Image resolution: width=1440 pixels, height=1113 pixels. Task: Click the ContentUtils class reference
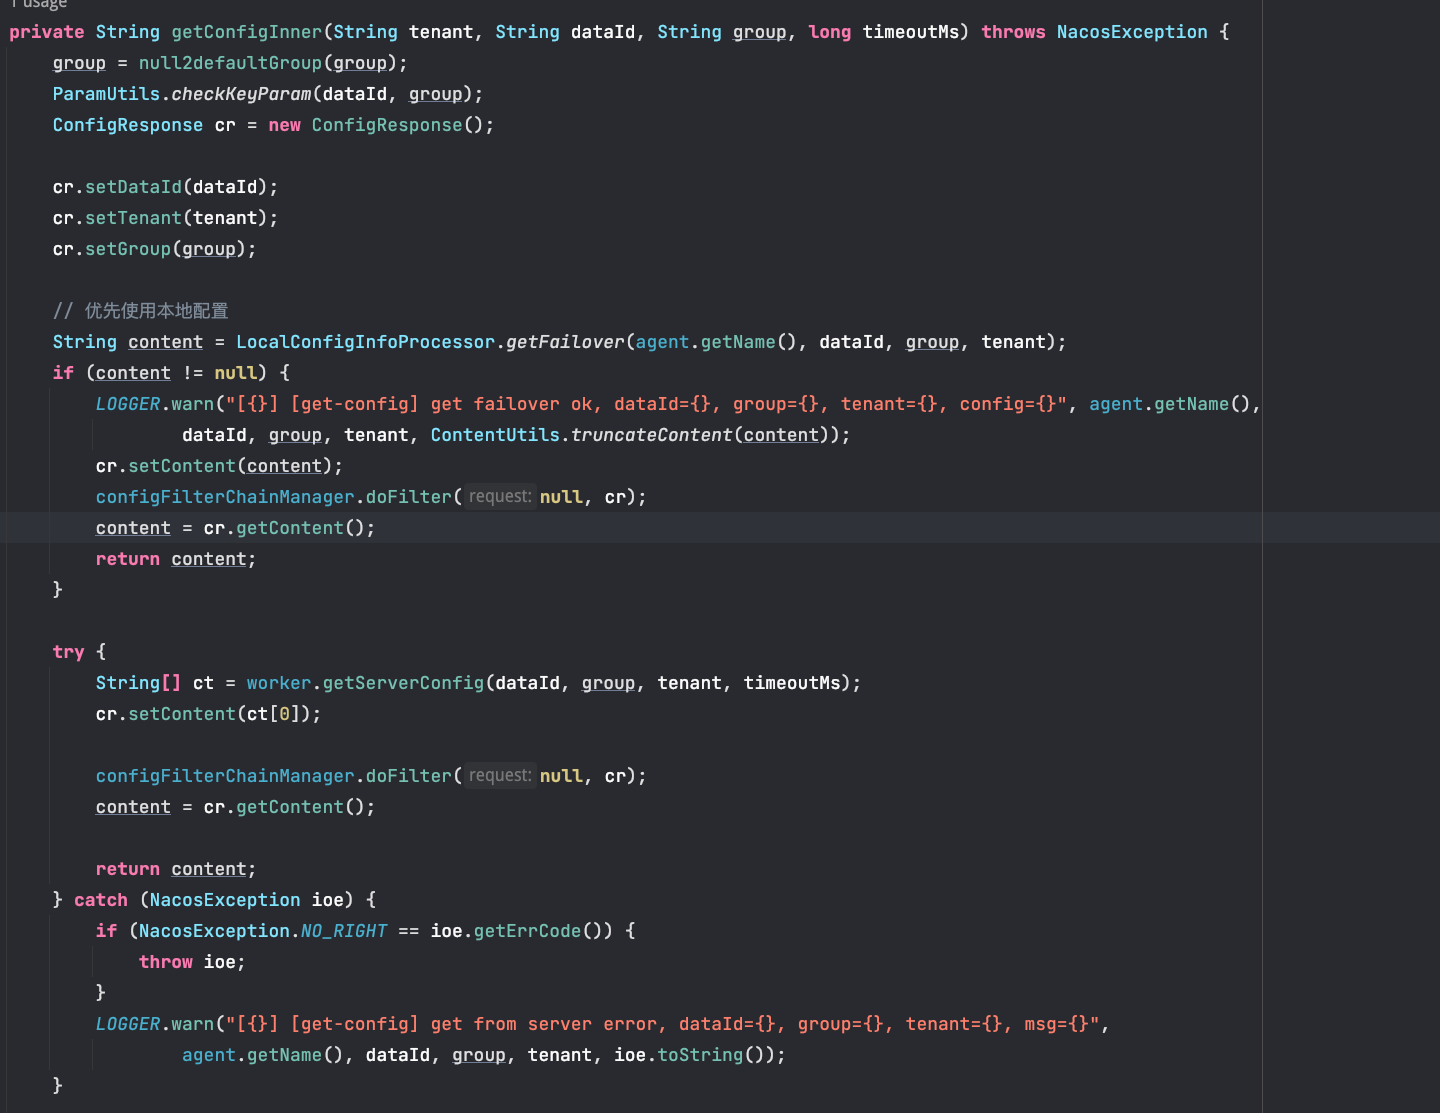pos(495,435)
